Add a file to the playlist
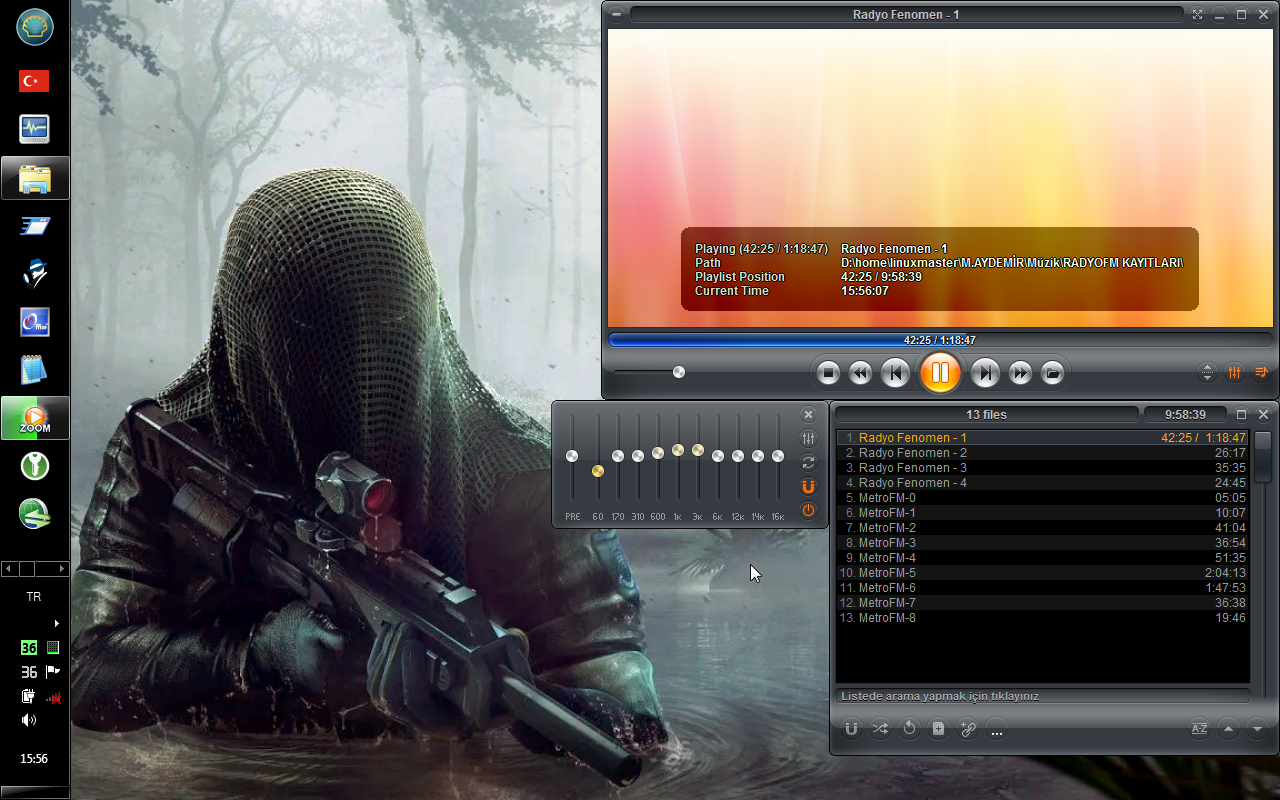The image size is (1280, 800). click(x=938, y=729)
